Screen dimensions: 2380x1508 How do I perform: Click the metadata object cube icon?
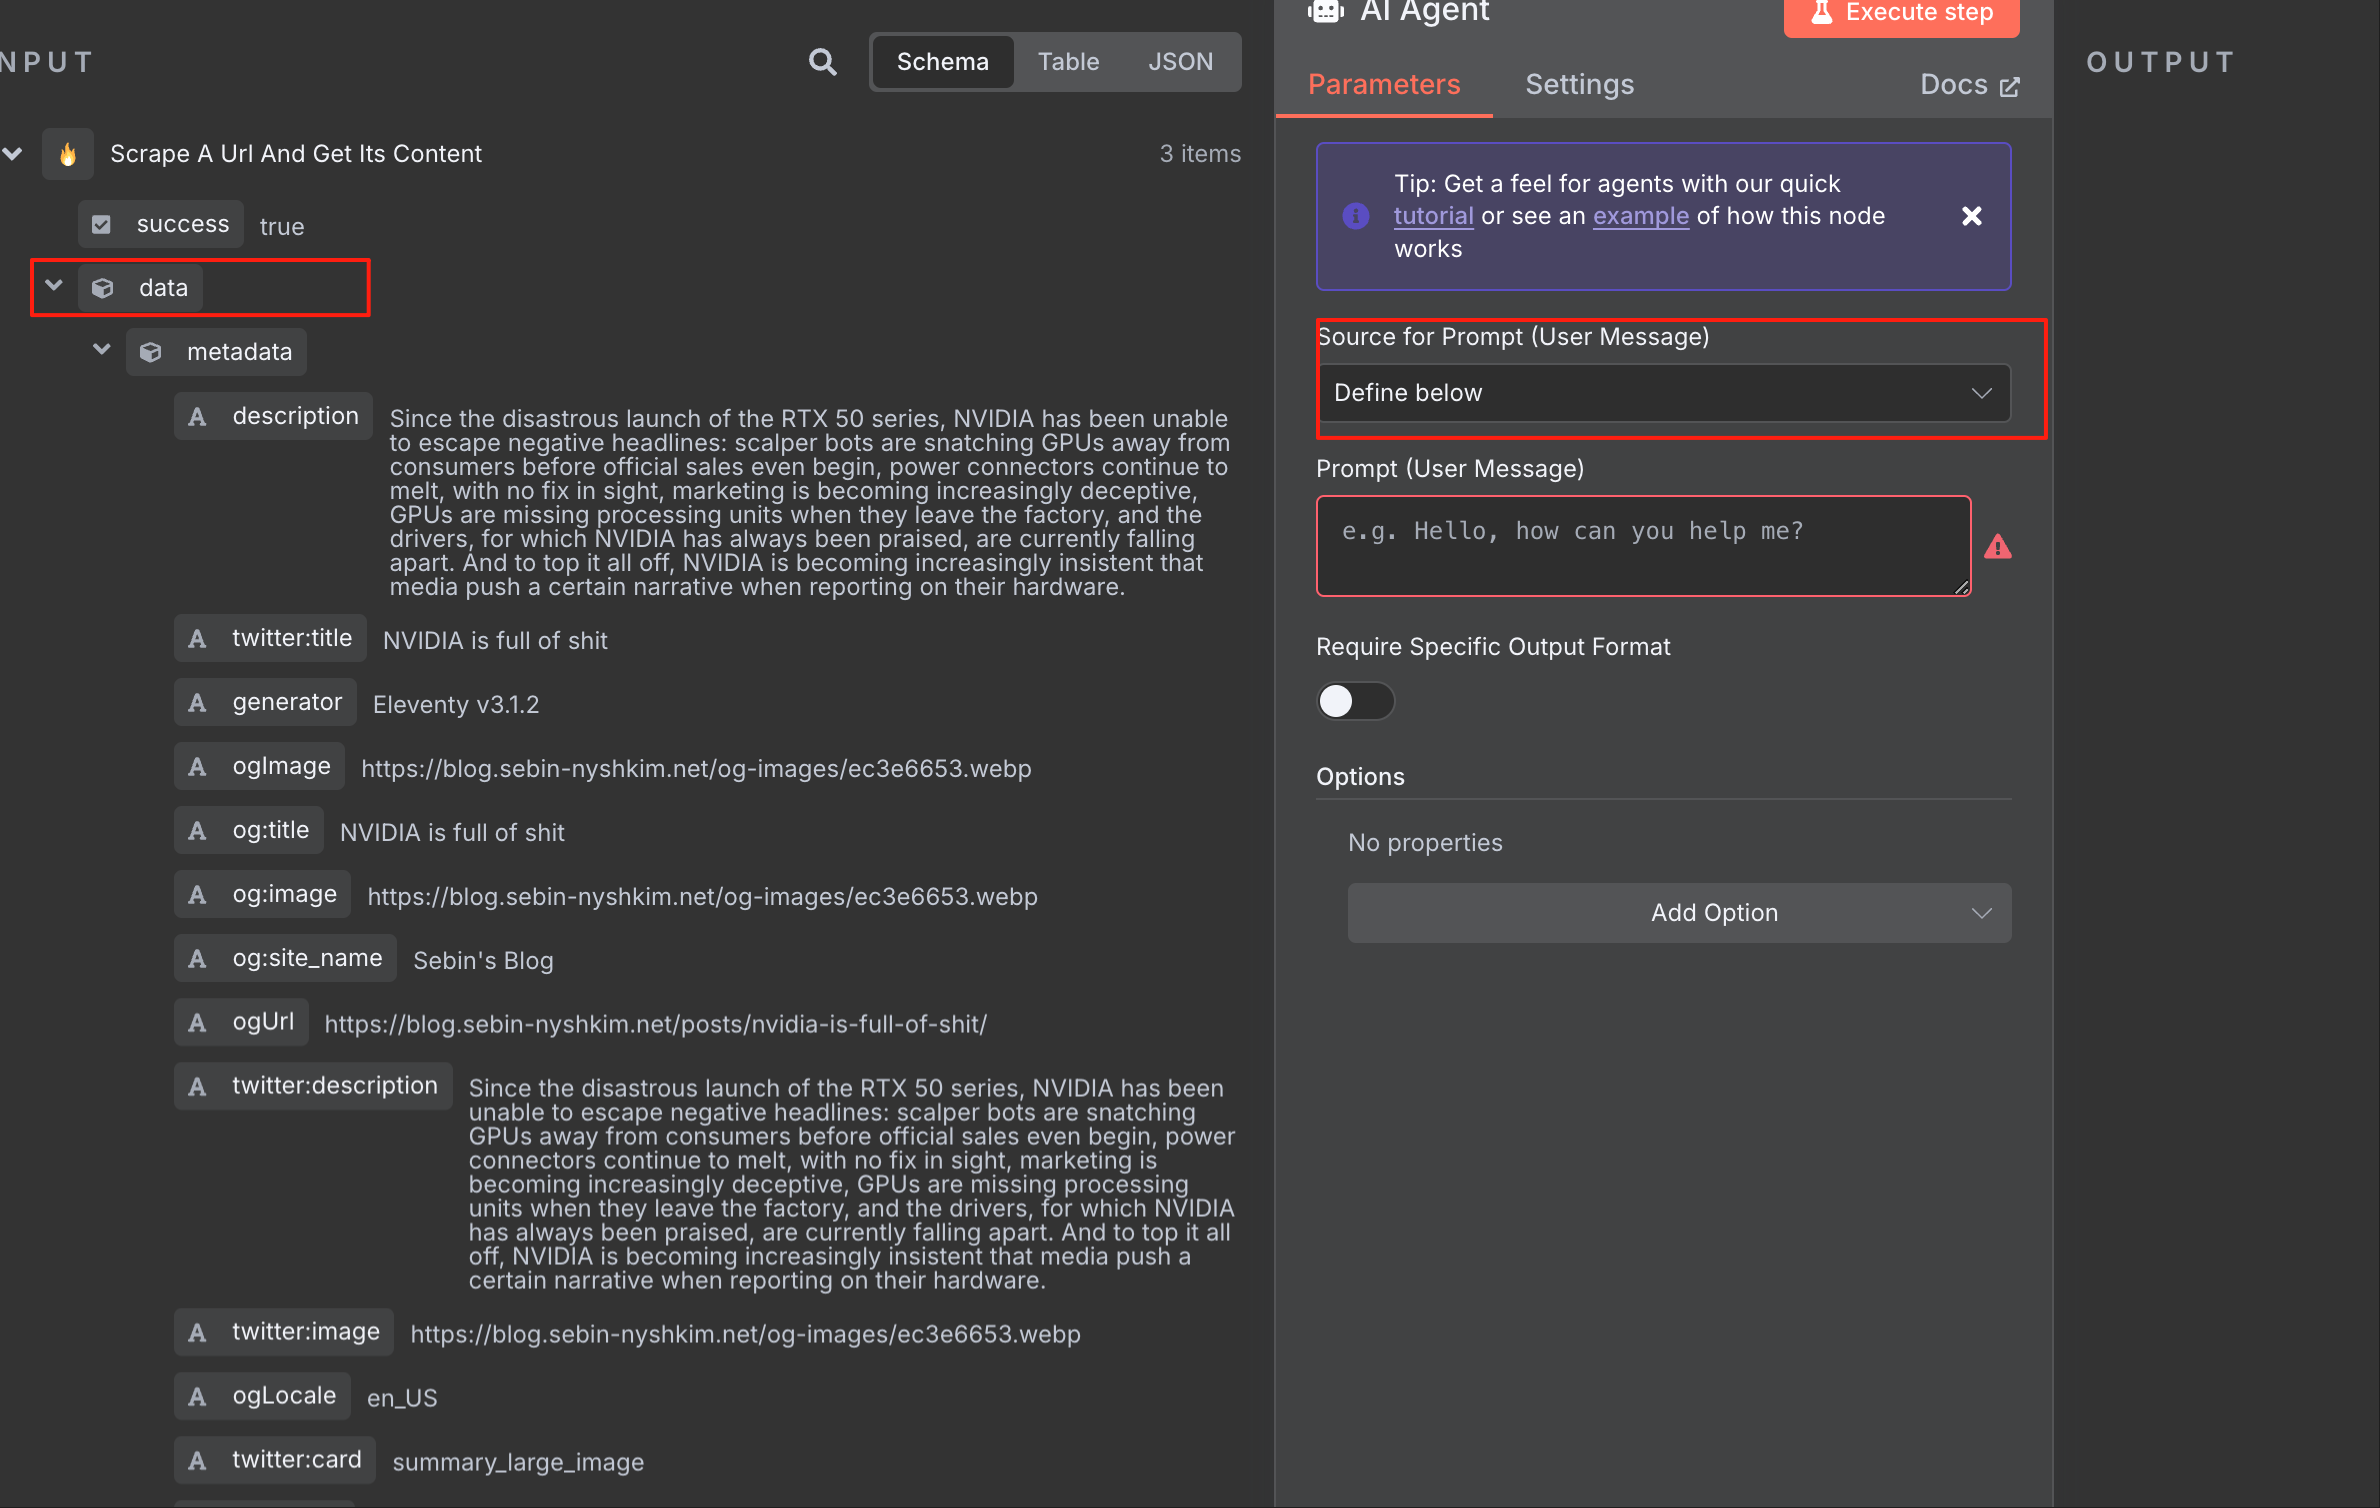pyautogui.click(x=151, y=353)
